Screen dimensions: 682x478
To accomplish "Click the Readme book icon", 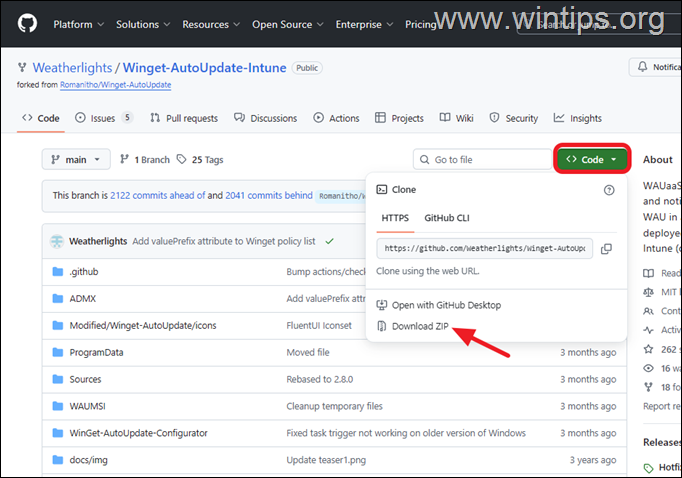I will [649, 273].
